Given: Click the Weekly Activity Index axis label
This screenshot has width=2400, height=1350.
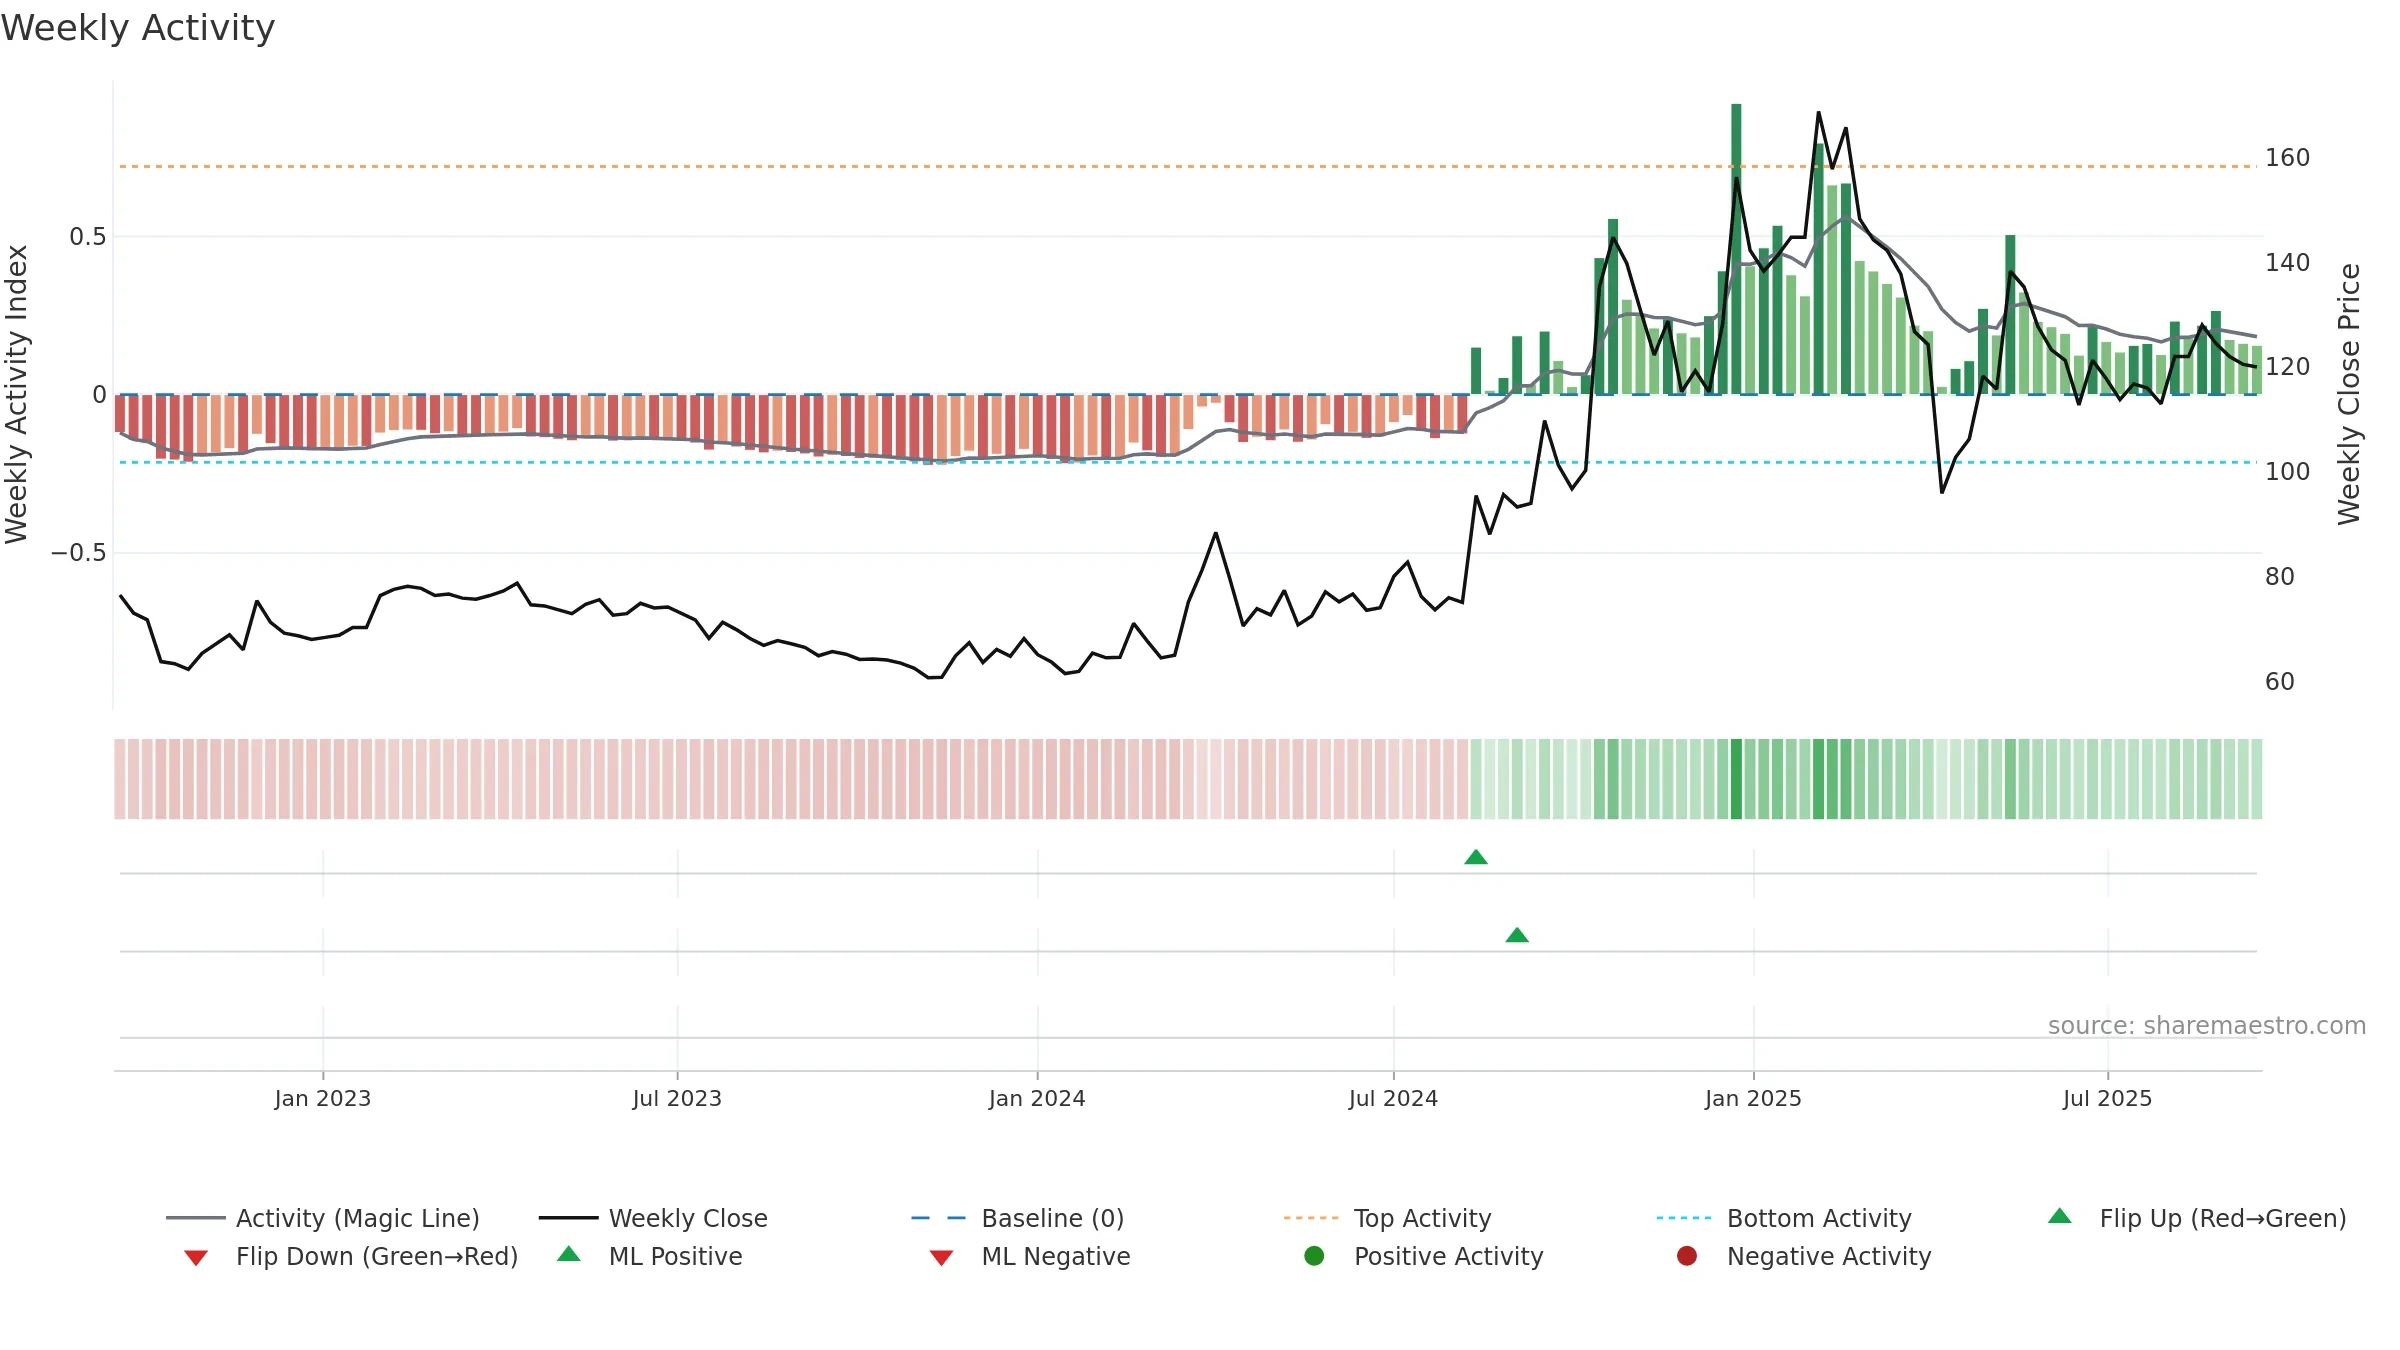Looking at the screenshot, I should tap(17, 394).
